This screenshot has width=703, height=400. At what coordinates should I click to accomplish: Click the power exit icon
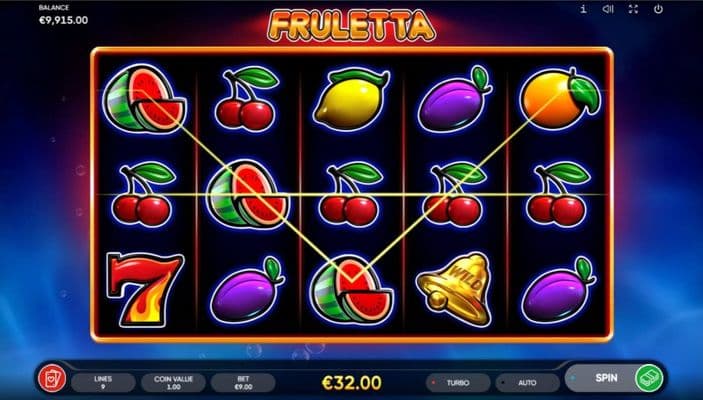point(658,9)
